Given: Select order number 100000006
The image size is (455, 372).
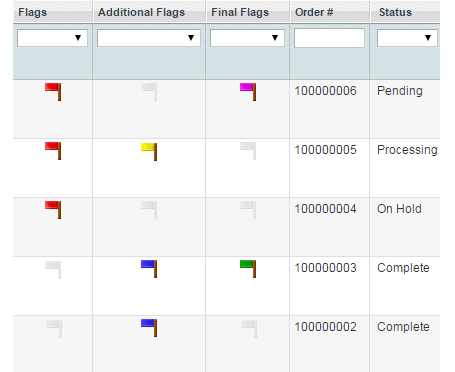Looking at the screenshot, I should click(325, 91).
